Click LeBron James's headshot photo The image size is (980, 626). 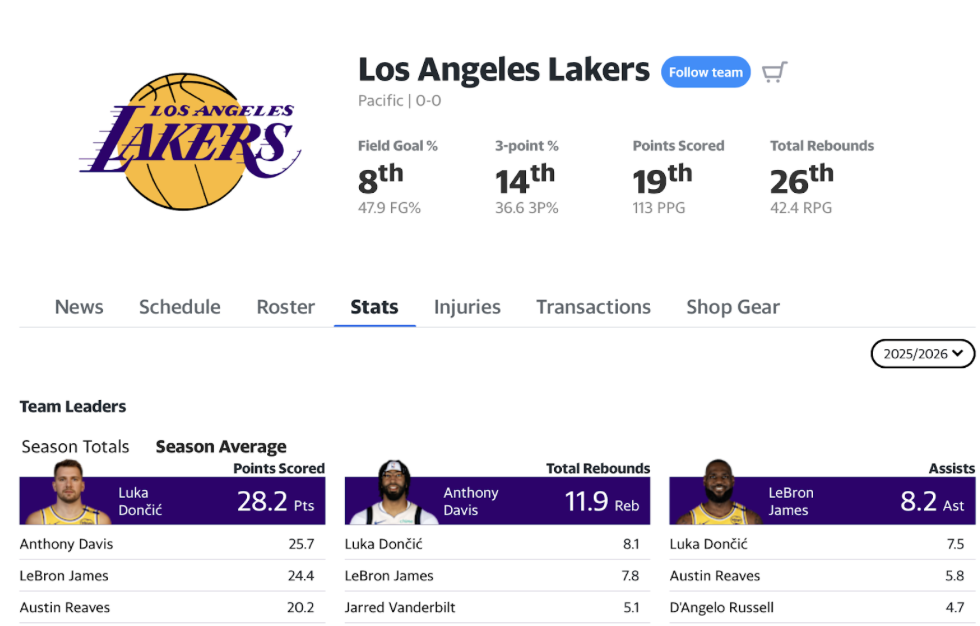[x=718, y=494]
